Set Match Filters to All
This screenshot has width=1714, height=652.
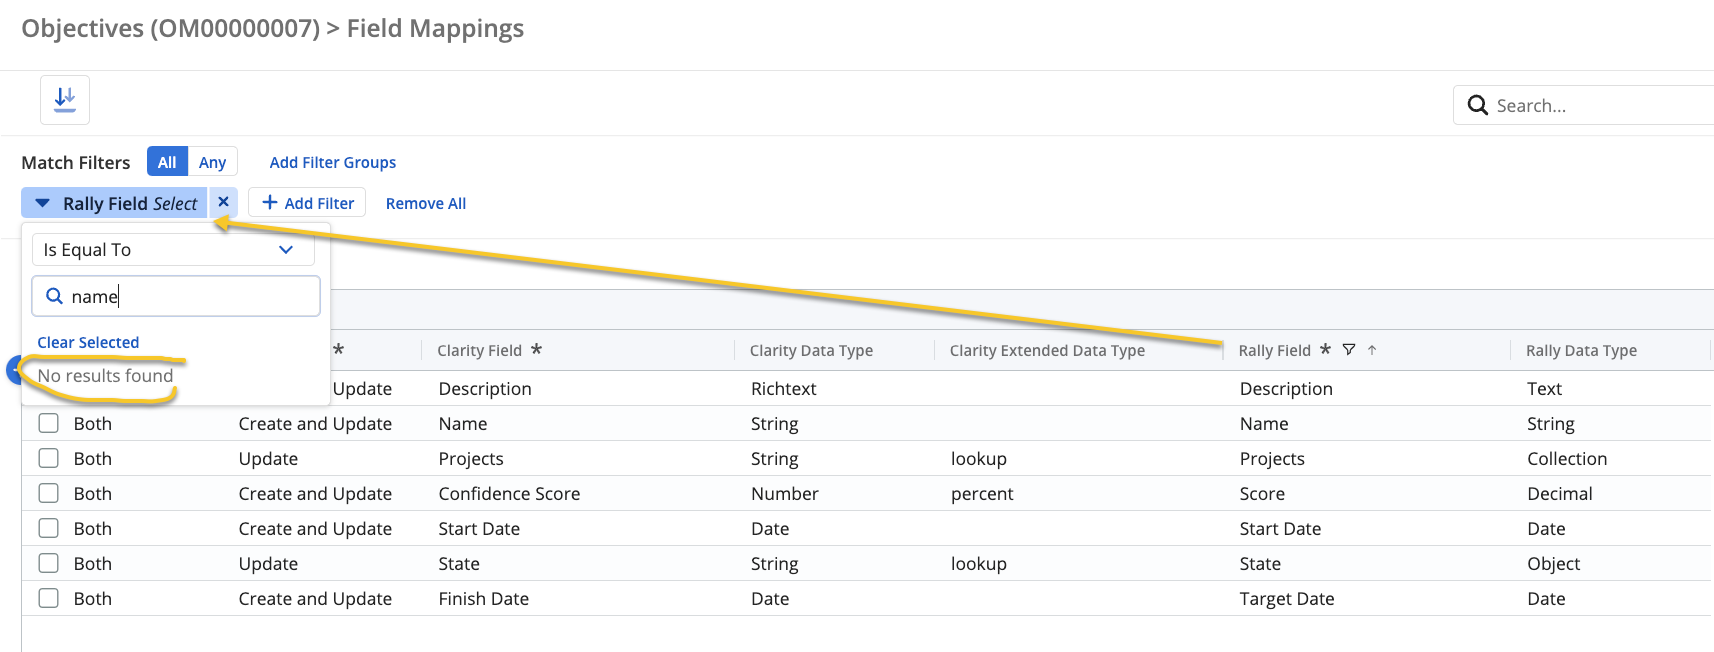coord(167,162)
